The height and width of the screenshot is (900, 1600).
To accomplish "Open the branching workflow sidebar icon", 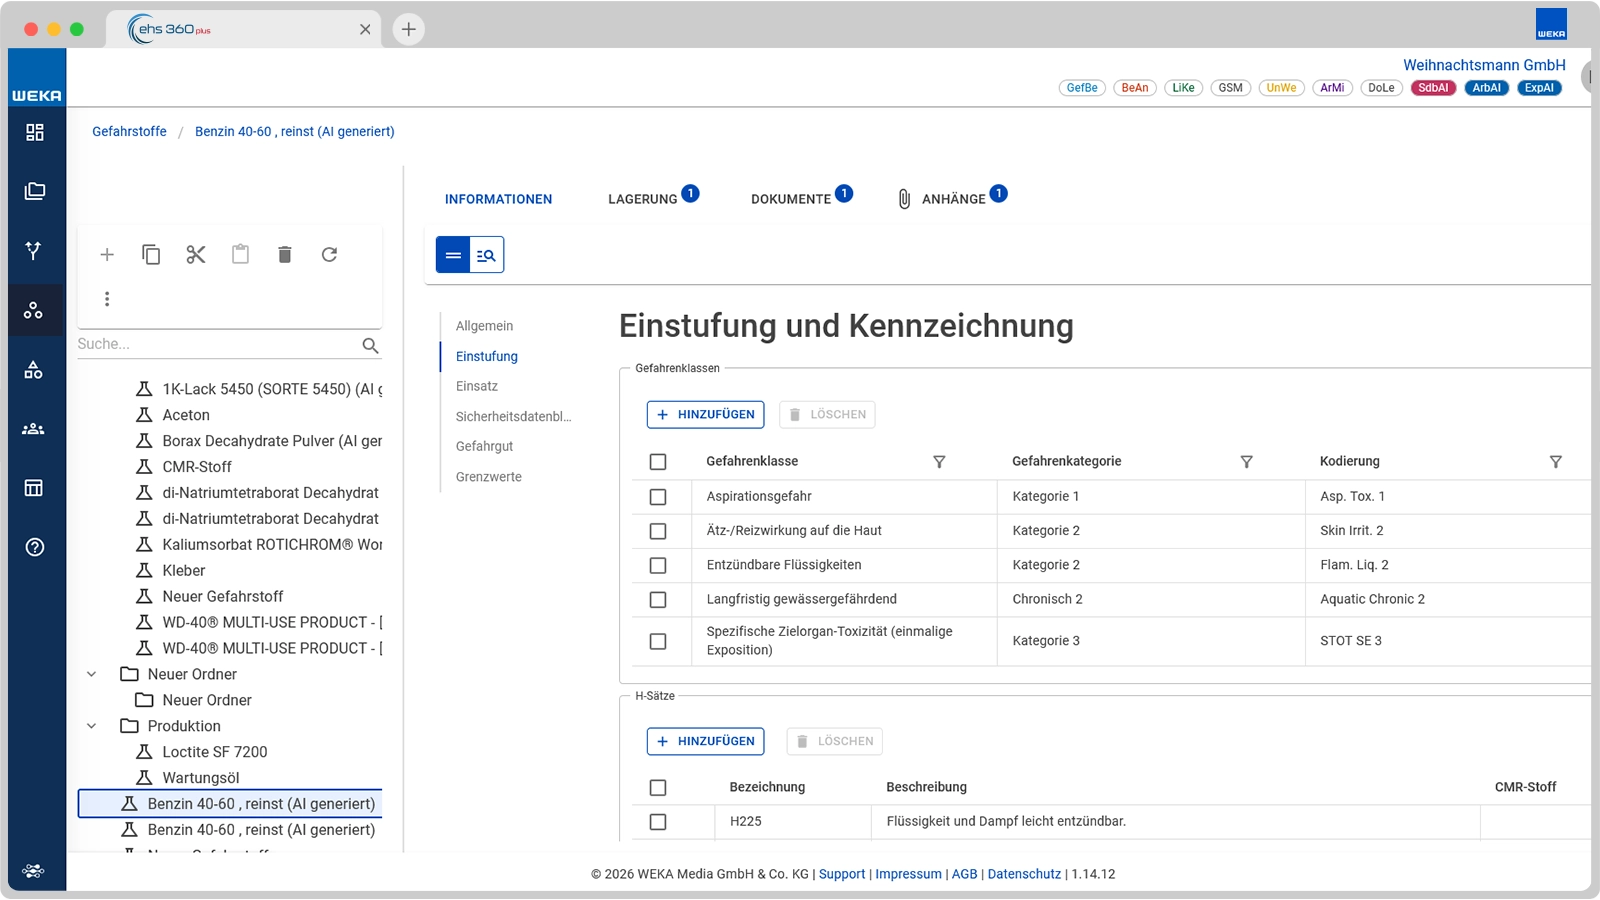I will (35, 250).
